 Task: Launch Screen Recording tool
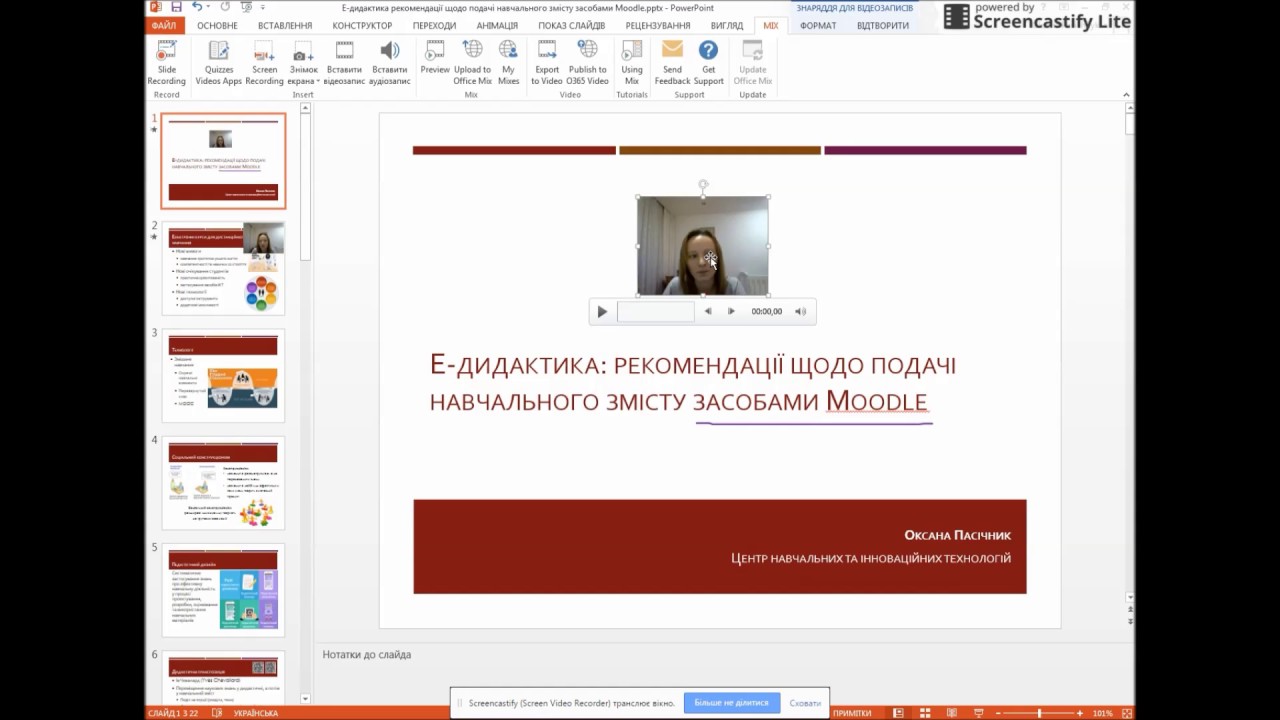[264, 62]
